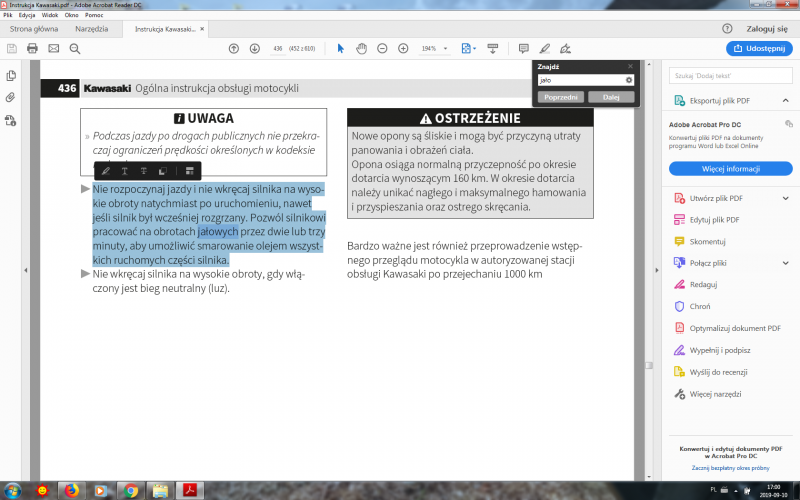Screen dimensions: 800x500
Task: Open Google Chrome from taskbar
Action: (x=131, y=491)
